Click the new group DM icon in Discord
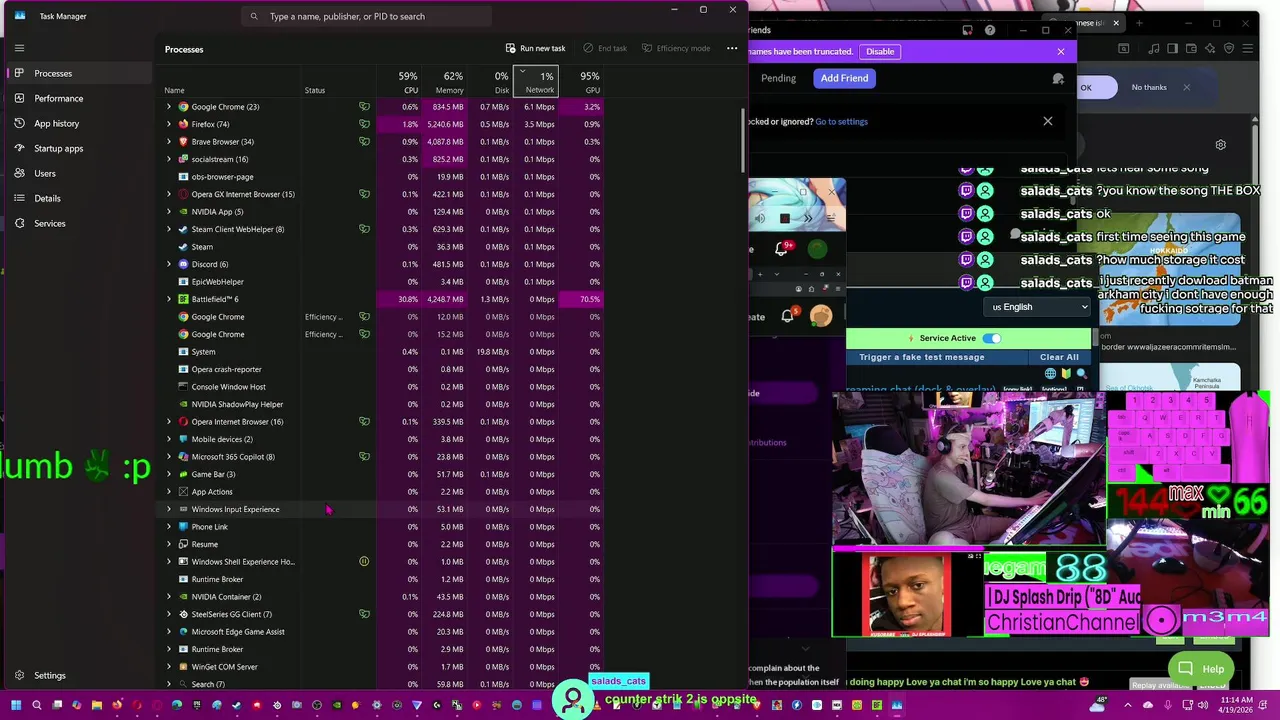 pos(1059,78)
